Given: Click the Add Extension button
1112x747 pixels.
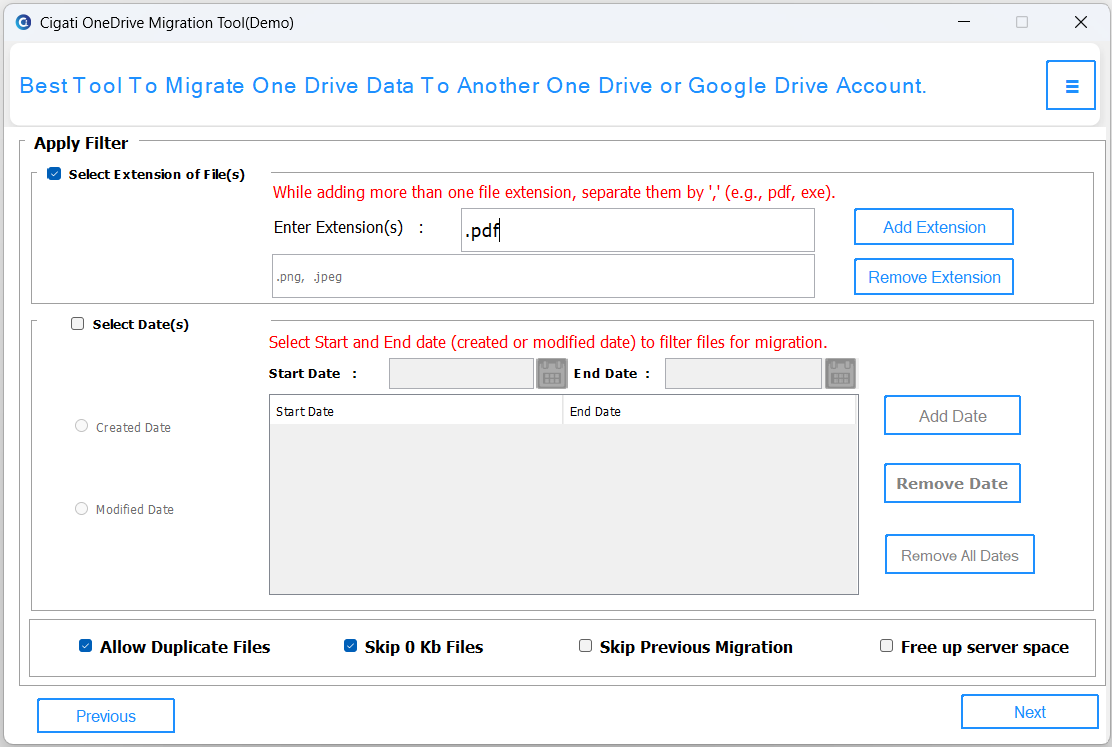Looking at the screenshot, I should pyautogui.click(x=934, y=227).
